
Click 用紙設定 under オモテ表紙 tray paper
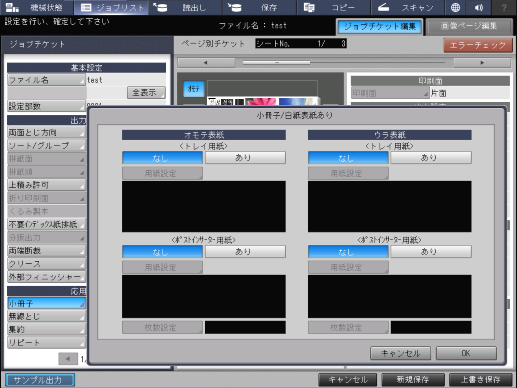click(x=162, y=173)
